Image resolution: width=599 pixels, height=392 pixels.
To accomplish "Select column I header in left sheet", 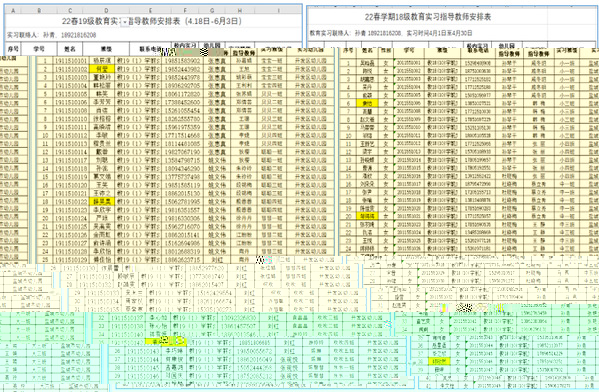I will click(278, 10).
